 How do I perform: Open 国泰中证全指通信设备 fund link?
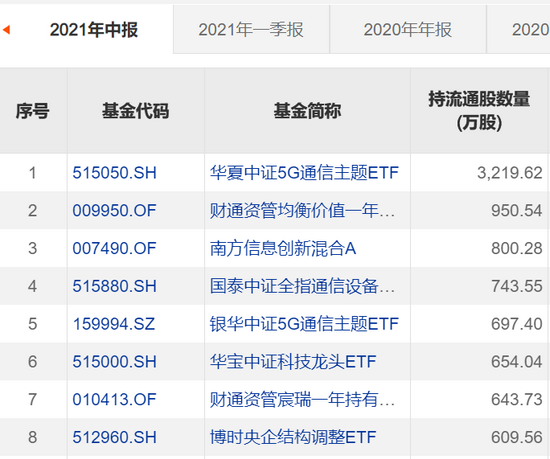pyautogui.click(x=302, y=286)
